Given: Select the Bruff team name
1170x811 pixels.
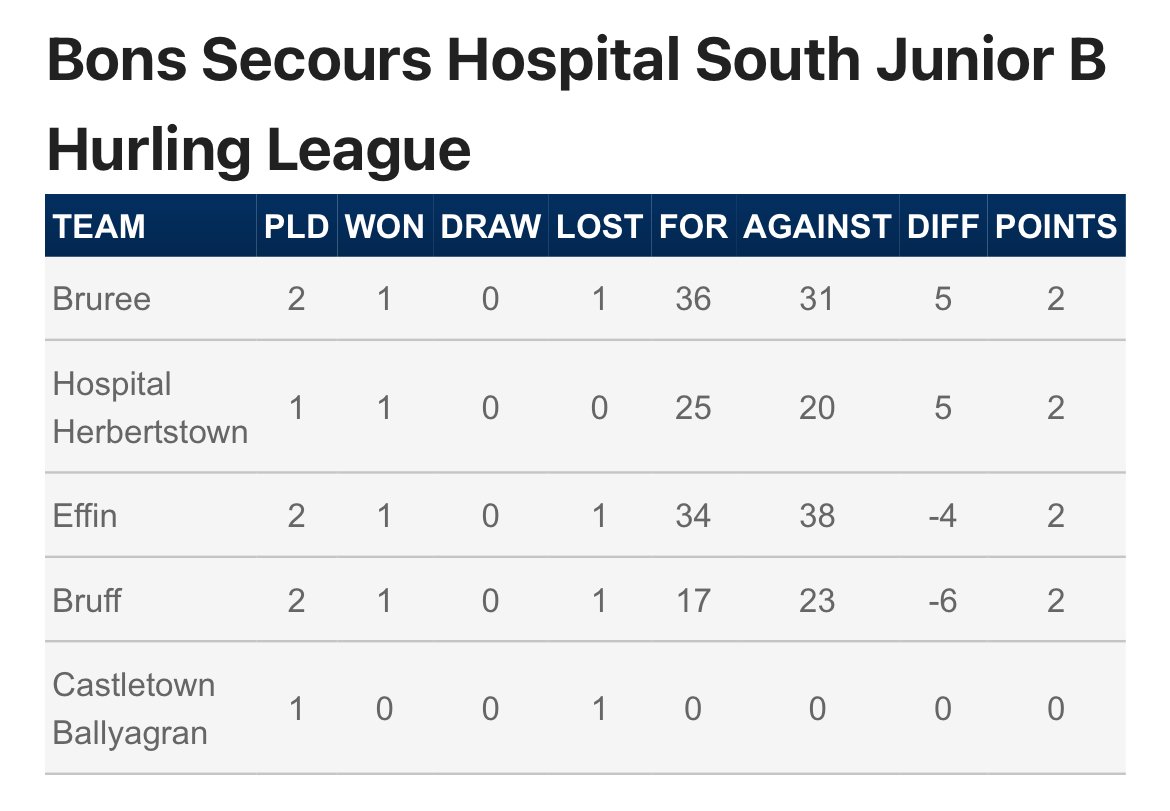Looking at the screenshot, I should coord(87,601).
